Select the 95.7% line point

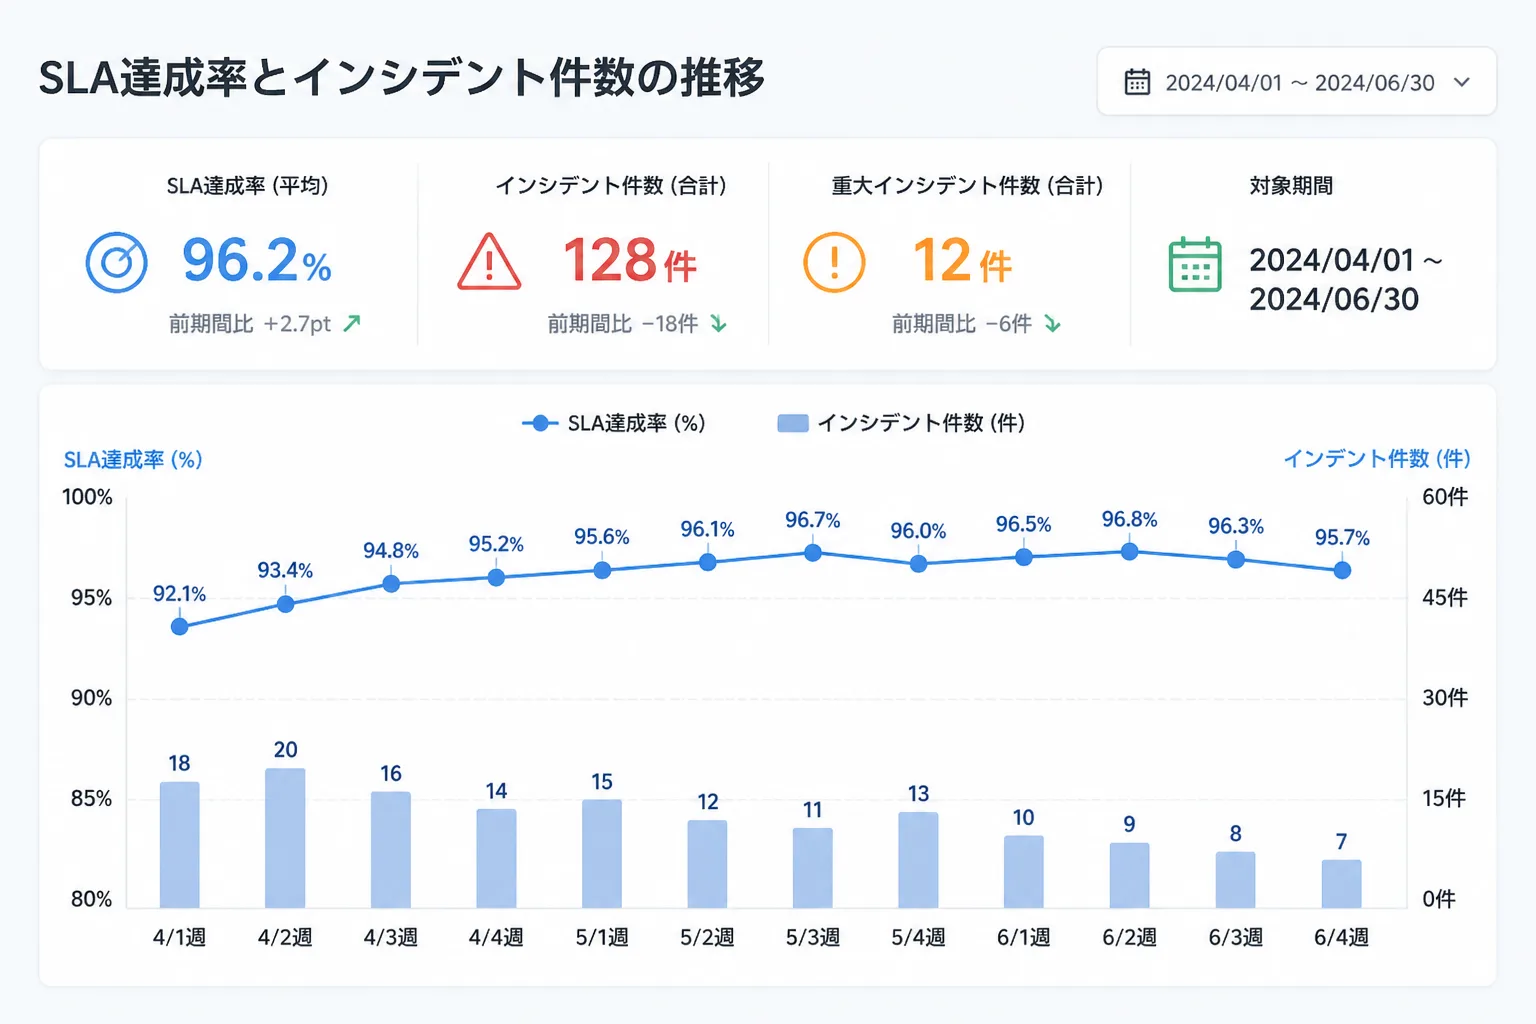point(1342,570)
